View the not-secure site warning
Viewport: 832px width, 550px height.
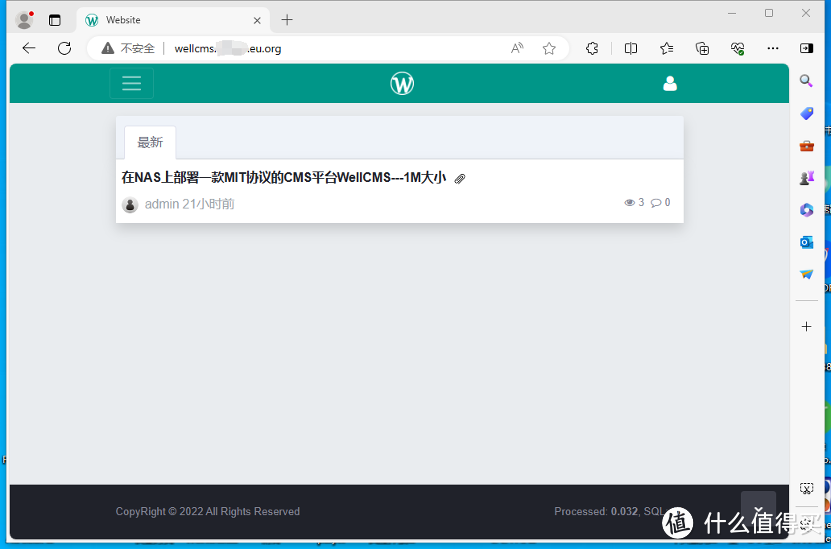pos(128,48)
